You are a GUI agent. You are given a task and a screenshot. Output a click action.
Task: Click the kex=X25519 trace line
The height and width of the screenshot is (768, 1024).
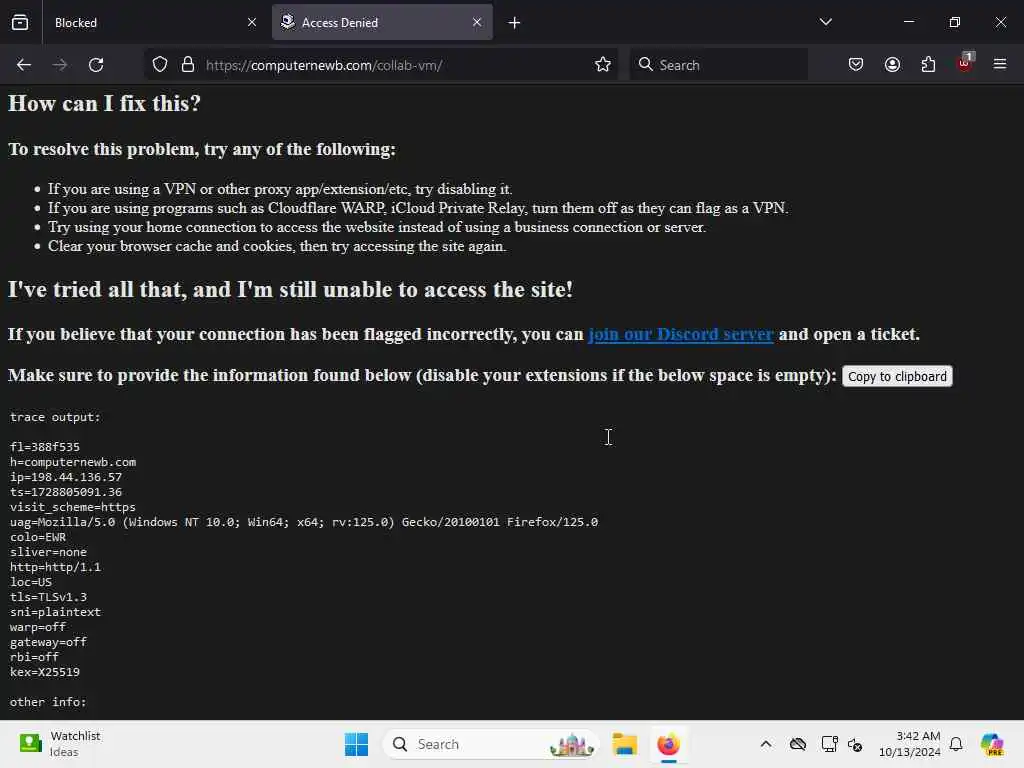pyautogui.click(x=45, y=673)
